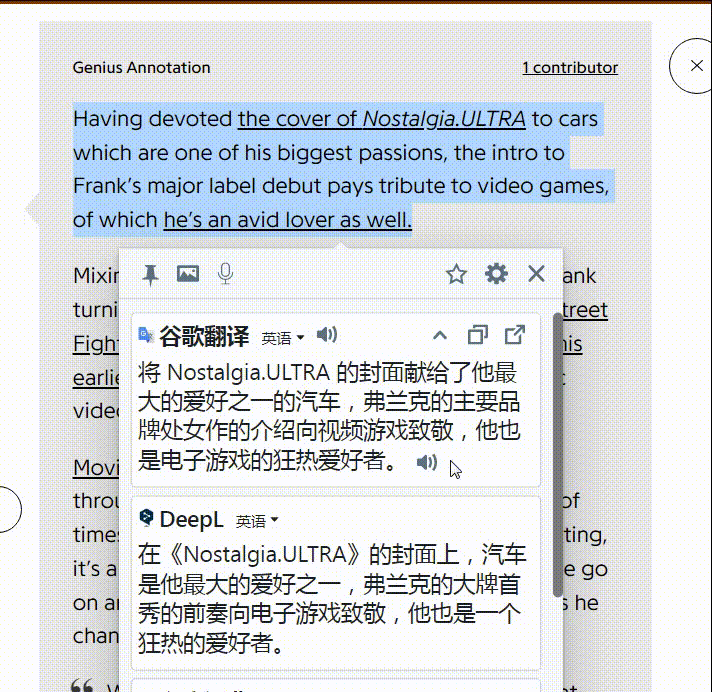The width and height of the screenshot is (712, 692).
Task: Open Google Translate in new window
Action: point(515,335)
